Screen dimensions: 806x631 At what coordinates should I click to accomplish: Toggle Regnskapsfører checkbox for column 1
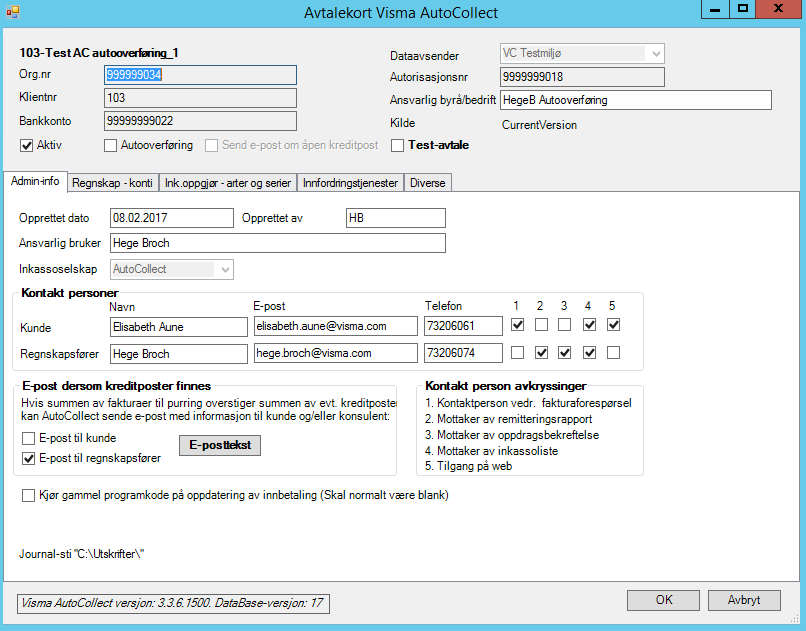click(x=518, y=352)
